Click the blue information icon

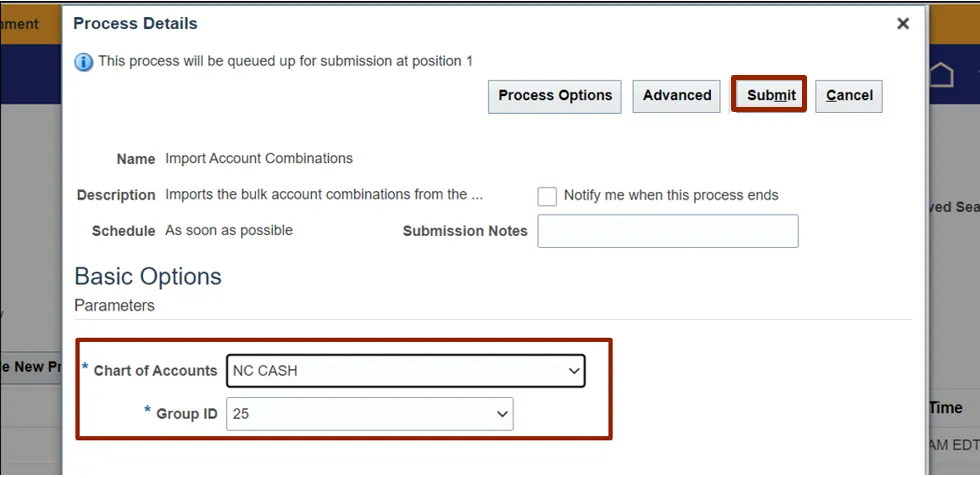[x=84, y=62]
